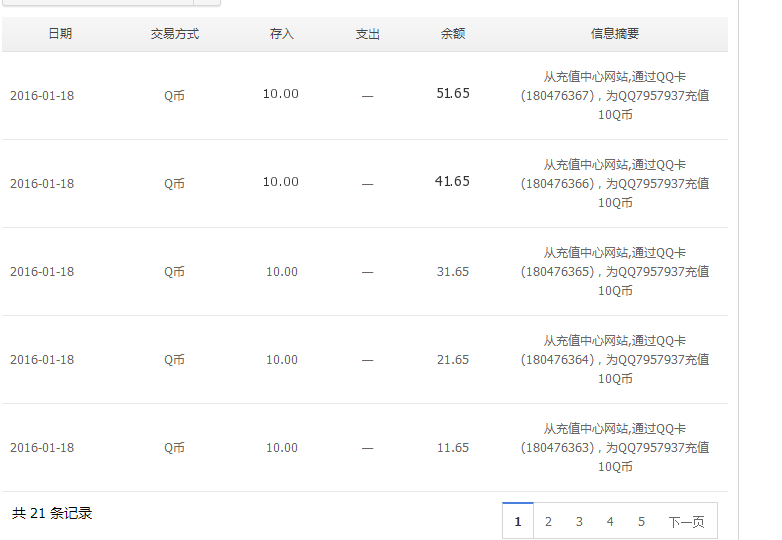Click 下一页 next page link
Image resolution: width=782 pixels, height=540 pixels.
[686, 522]
